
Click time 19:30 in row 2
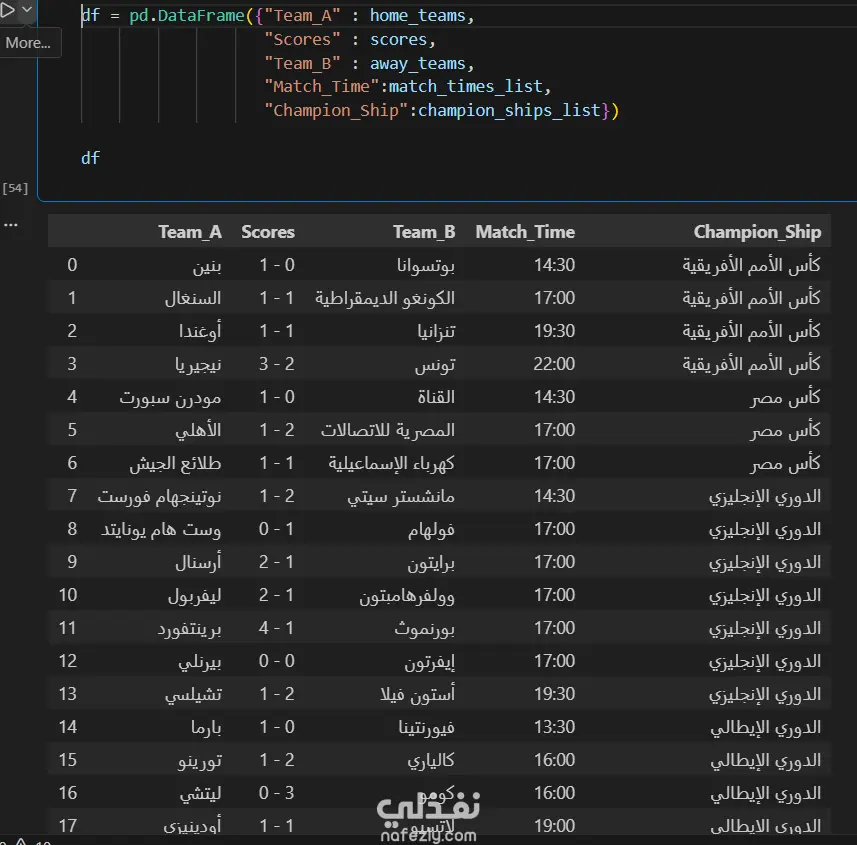click(554, 331)
